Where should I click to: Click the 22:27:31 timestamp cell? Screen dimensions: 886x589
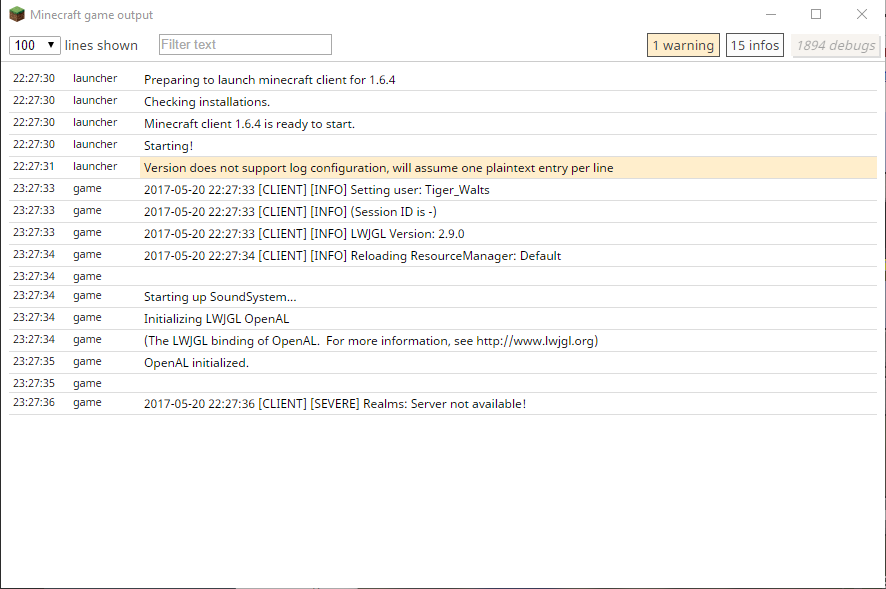[x=34, y=166]
